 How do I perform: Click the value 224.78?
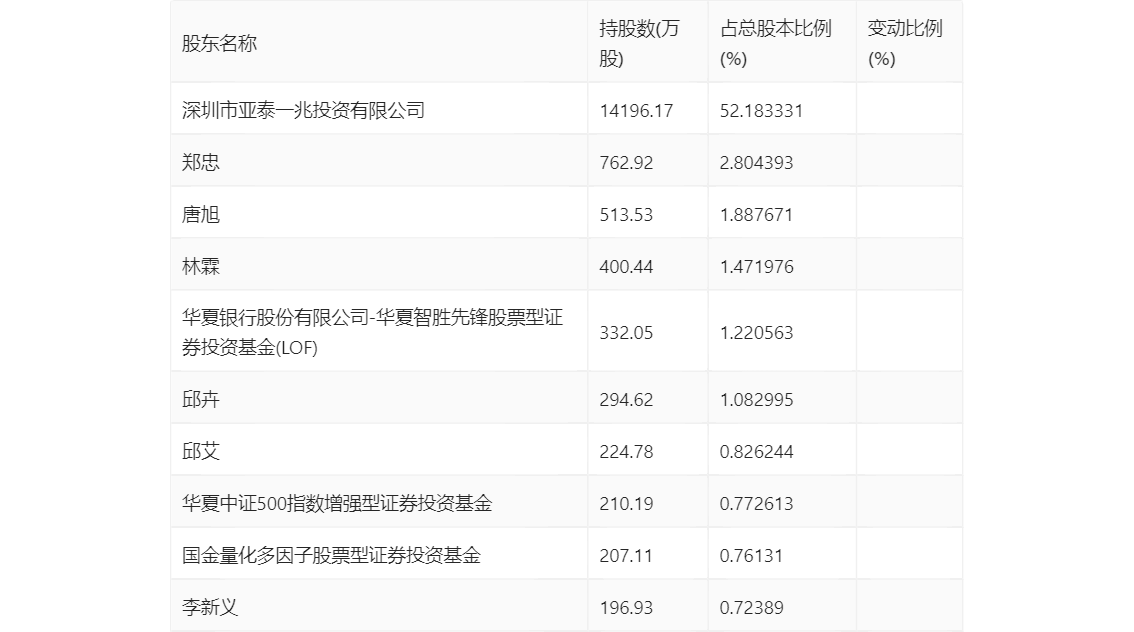pyautogui.click(x=626, y=452)
